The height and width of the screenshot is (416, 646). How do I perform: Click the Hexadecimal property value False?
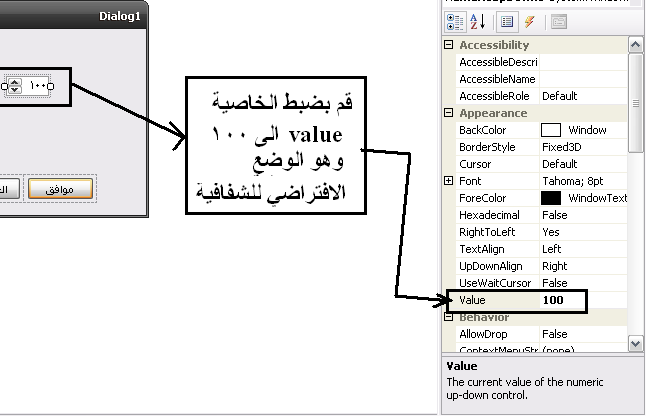555,215
